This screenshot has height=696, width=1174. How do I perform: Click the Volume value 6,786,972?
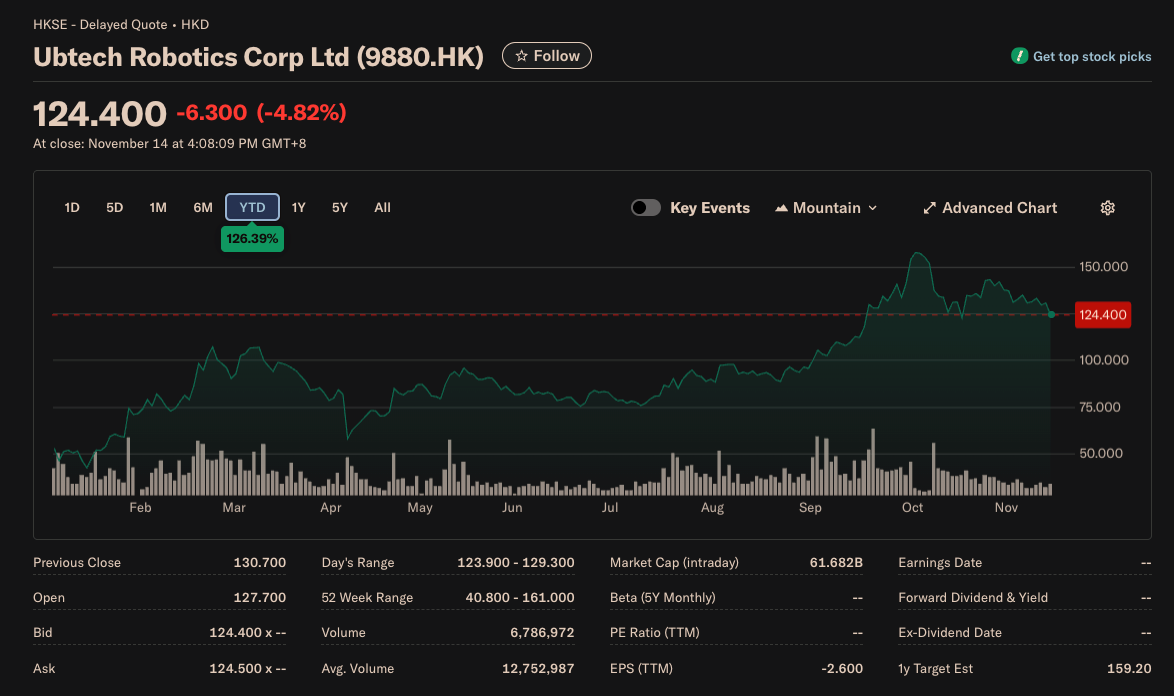pyautogui.click(x=542, y=633)
